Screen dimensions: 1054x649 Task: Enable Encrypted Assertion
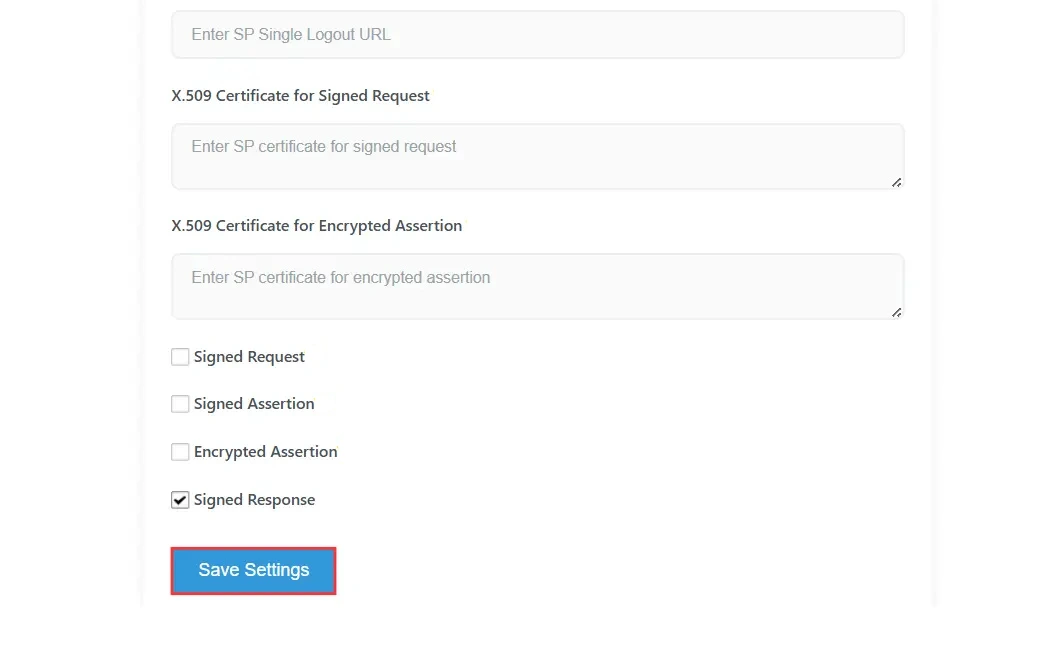(180, 451)
